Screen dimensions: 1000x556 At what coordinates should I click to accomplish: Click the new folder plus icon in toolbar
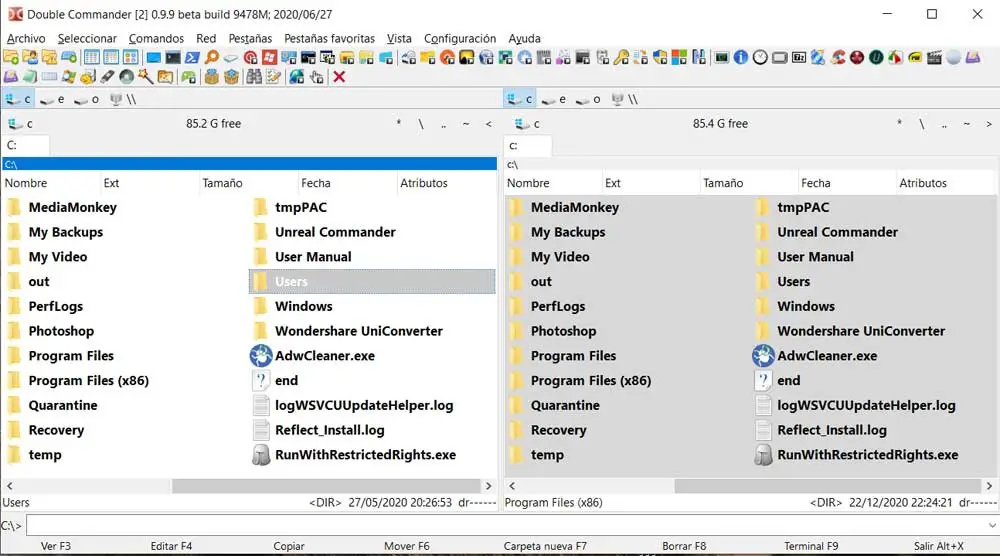[11, 57]
